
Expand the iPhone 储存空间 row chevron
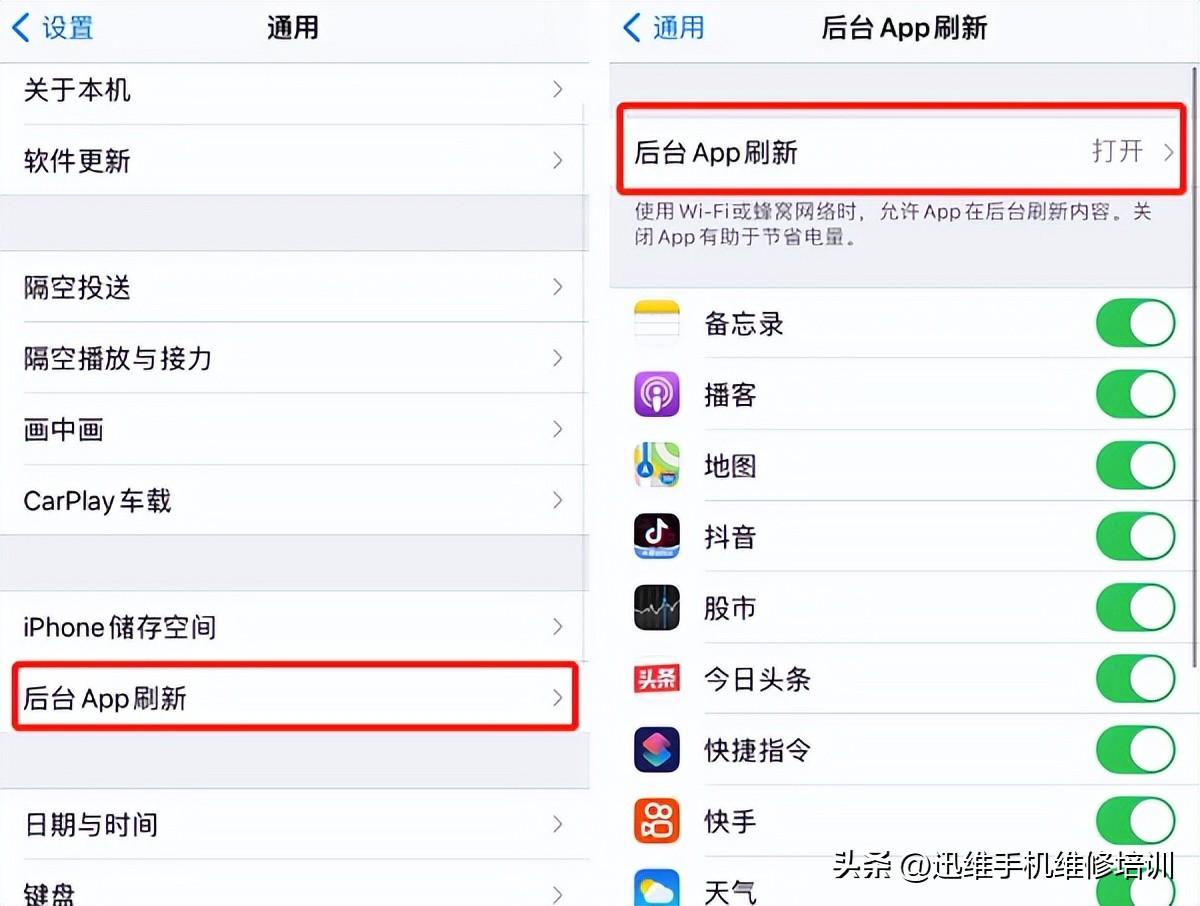pyautogui.click(x=557, y=627)
